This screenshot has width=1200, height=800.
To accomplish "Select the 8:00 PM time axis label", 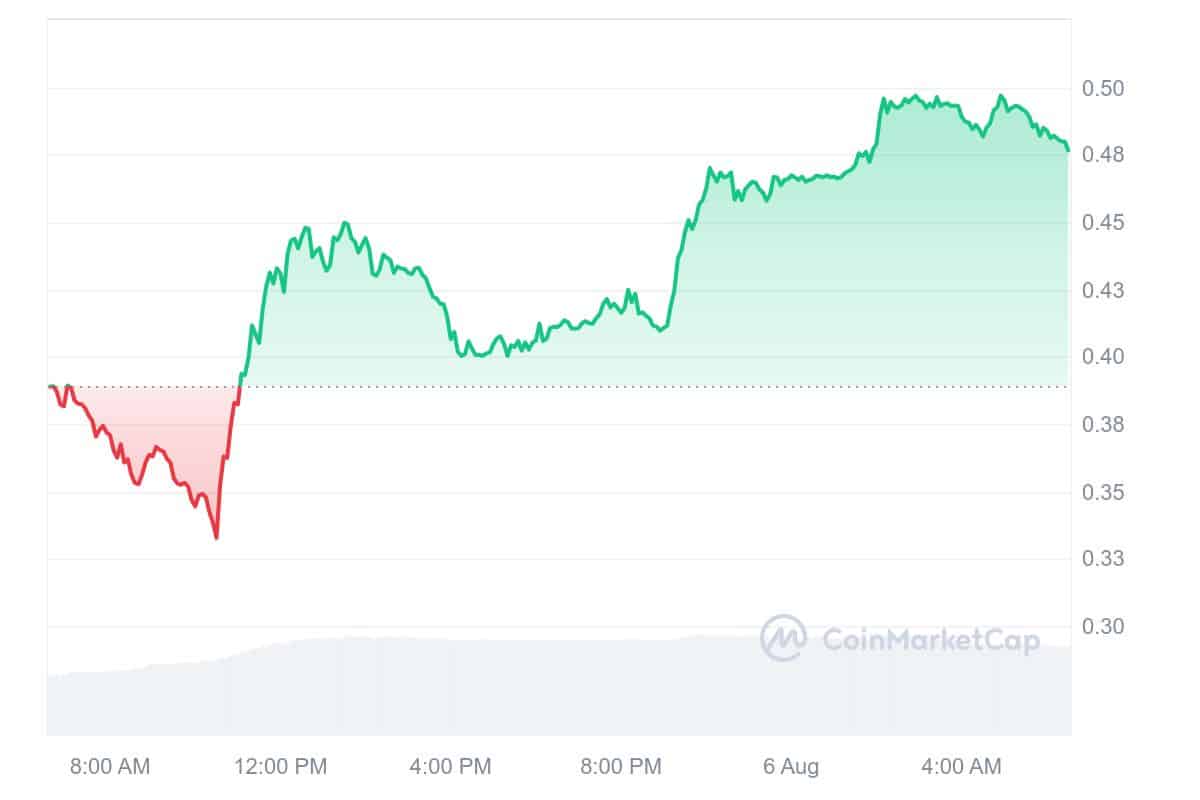I will (621, 767).
